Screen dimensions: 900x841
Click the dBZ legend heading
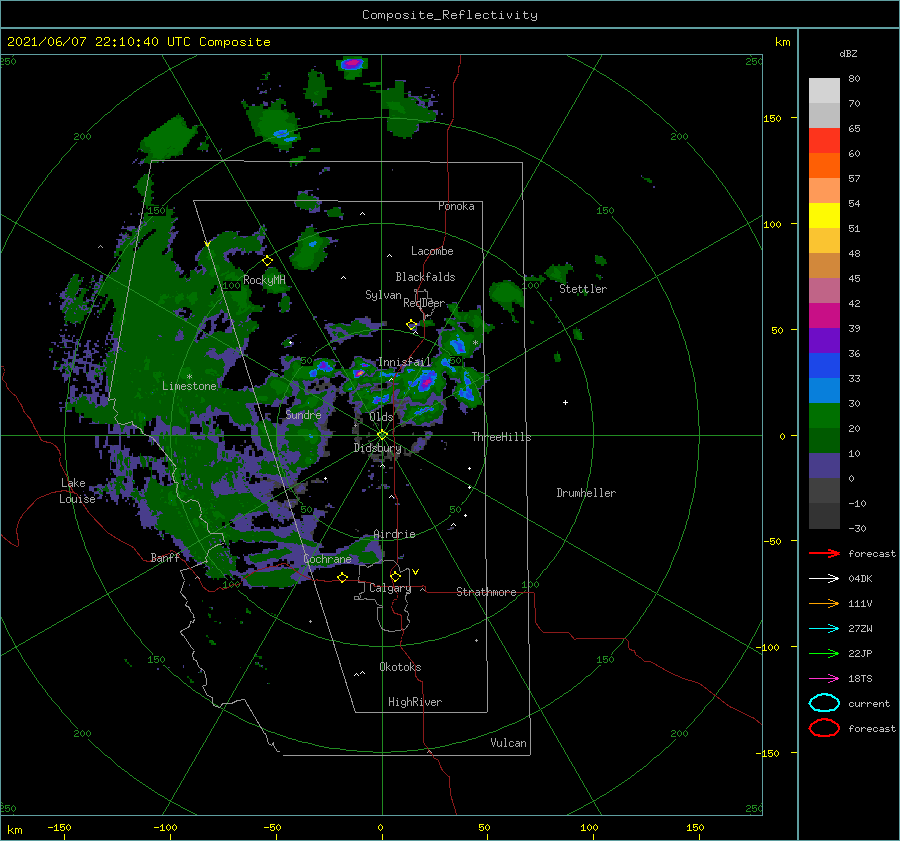point(848,53)
